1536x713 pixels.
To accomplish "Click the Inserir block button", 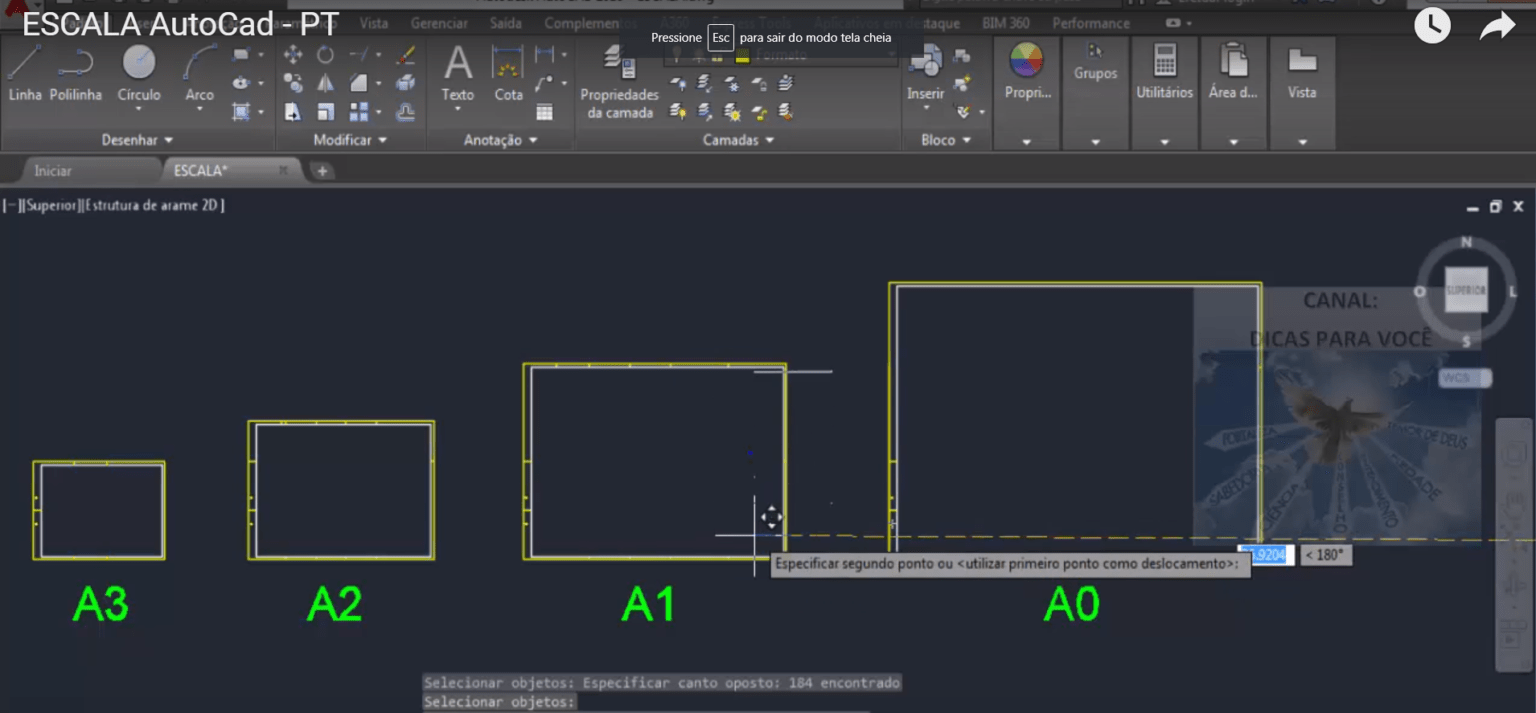I will point(925,73).
